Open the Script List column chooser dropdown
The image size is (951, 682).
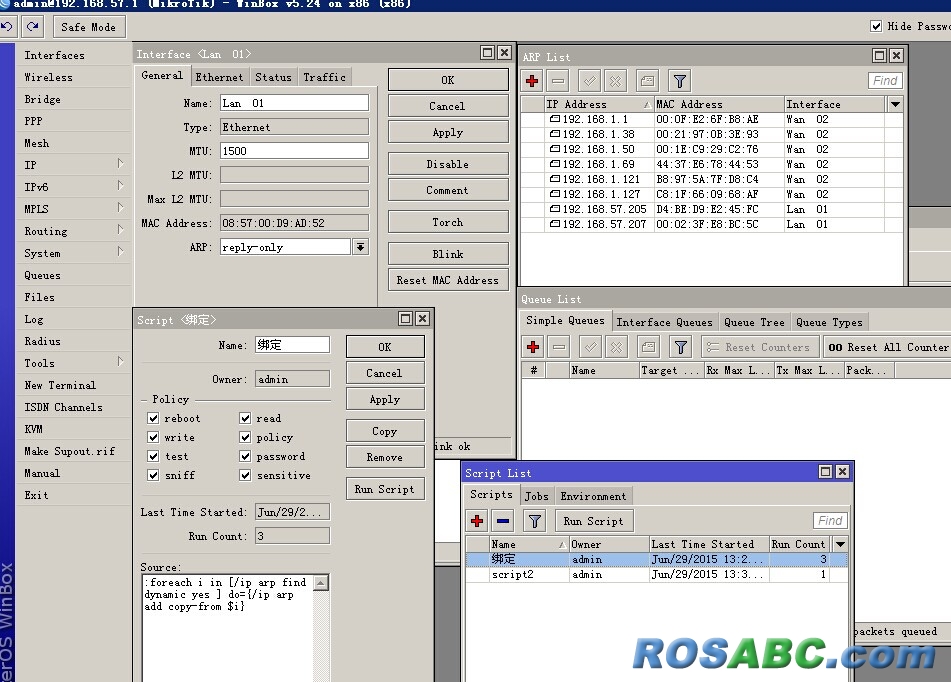pos(840,544)
